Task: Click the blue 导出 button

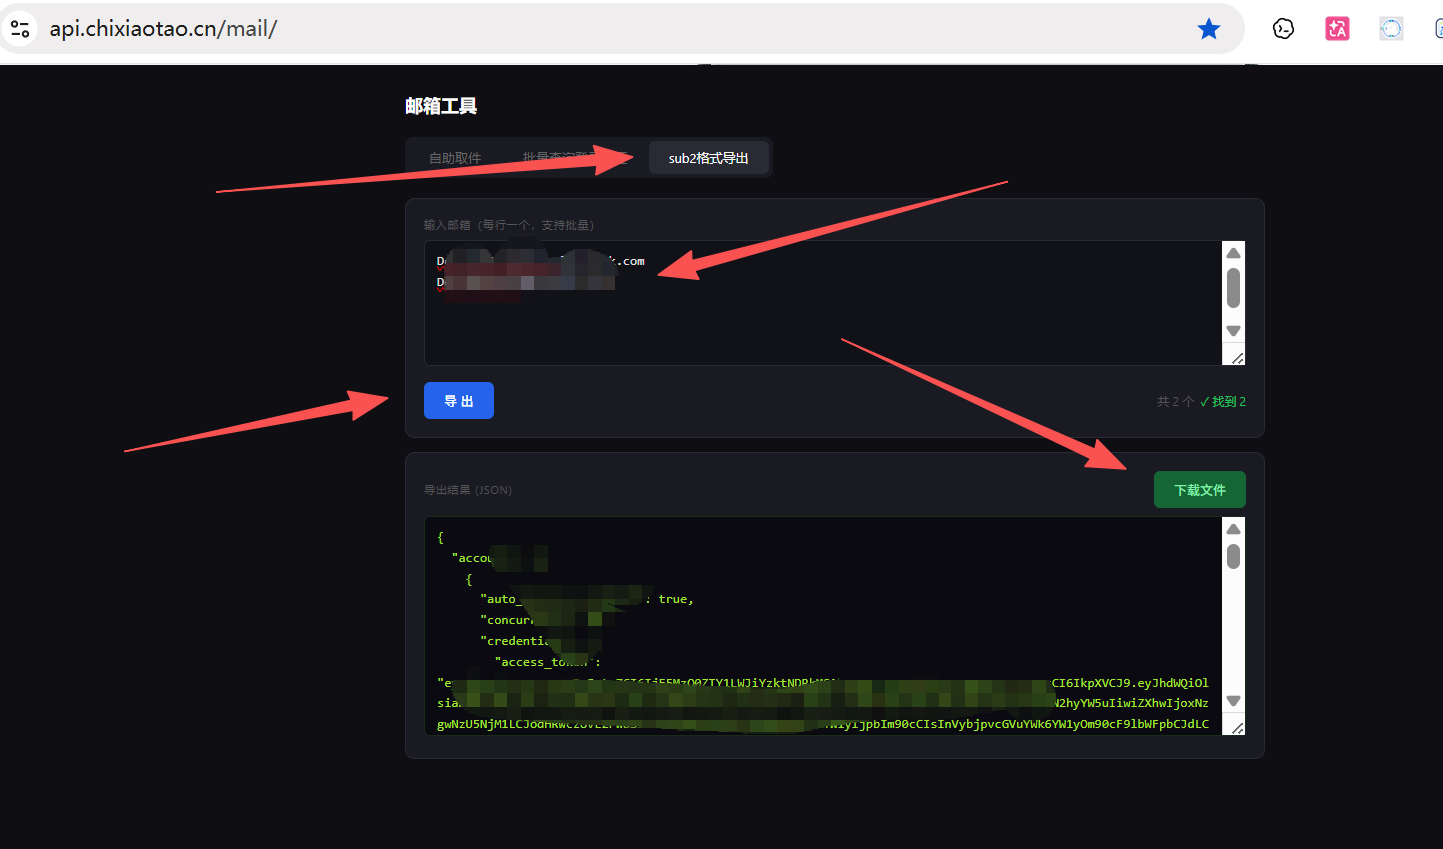Action: pos(459,401)
